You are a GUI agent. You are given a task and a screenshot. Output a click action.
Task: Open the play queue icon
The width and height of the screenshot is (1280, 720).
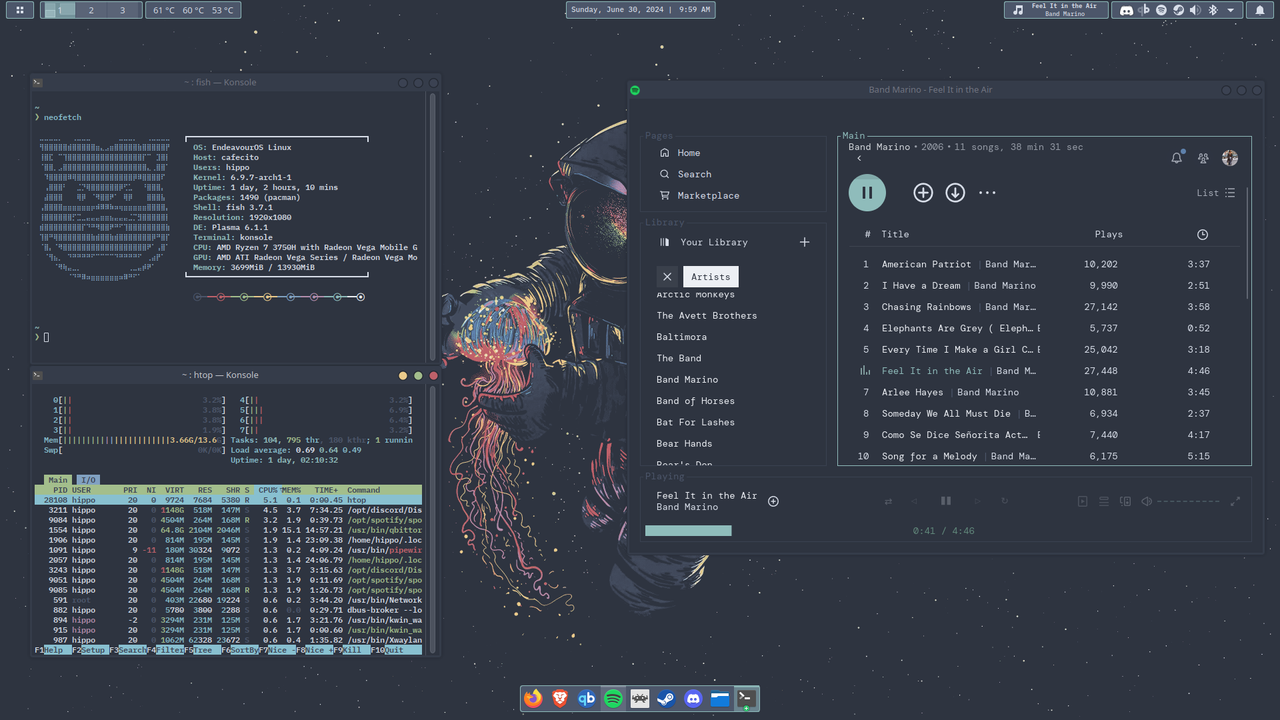tap(1104, 501)
